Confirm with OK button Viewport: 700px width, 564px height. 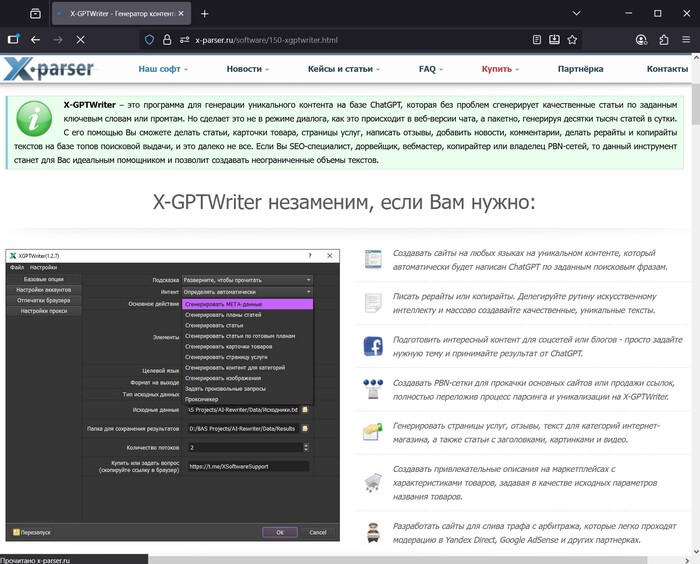(x=280, y=532)
